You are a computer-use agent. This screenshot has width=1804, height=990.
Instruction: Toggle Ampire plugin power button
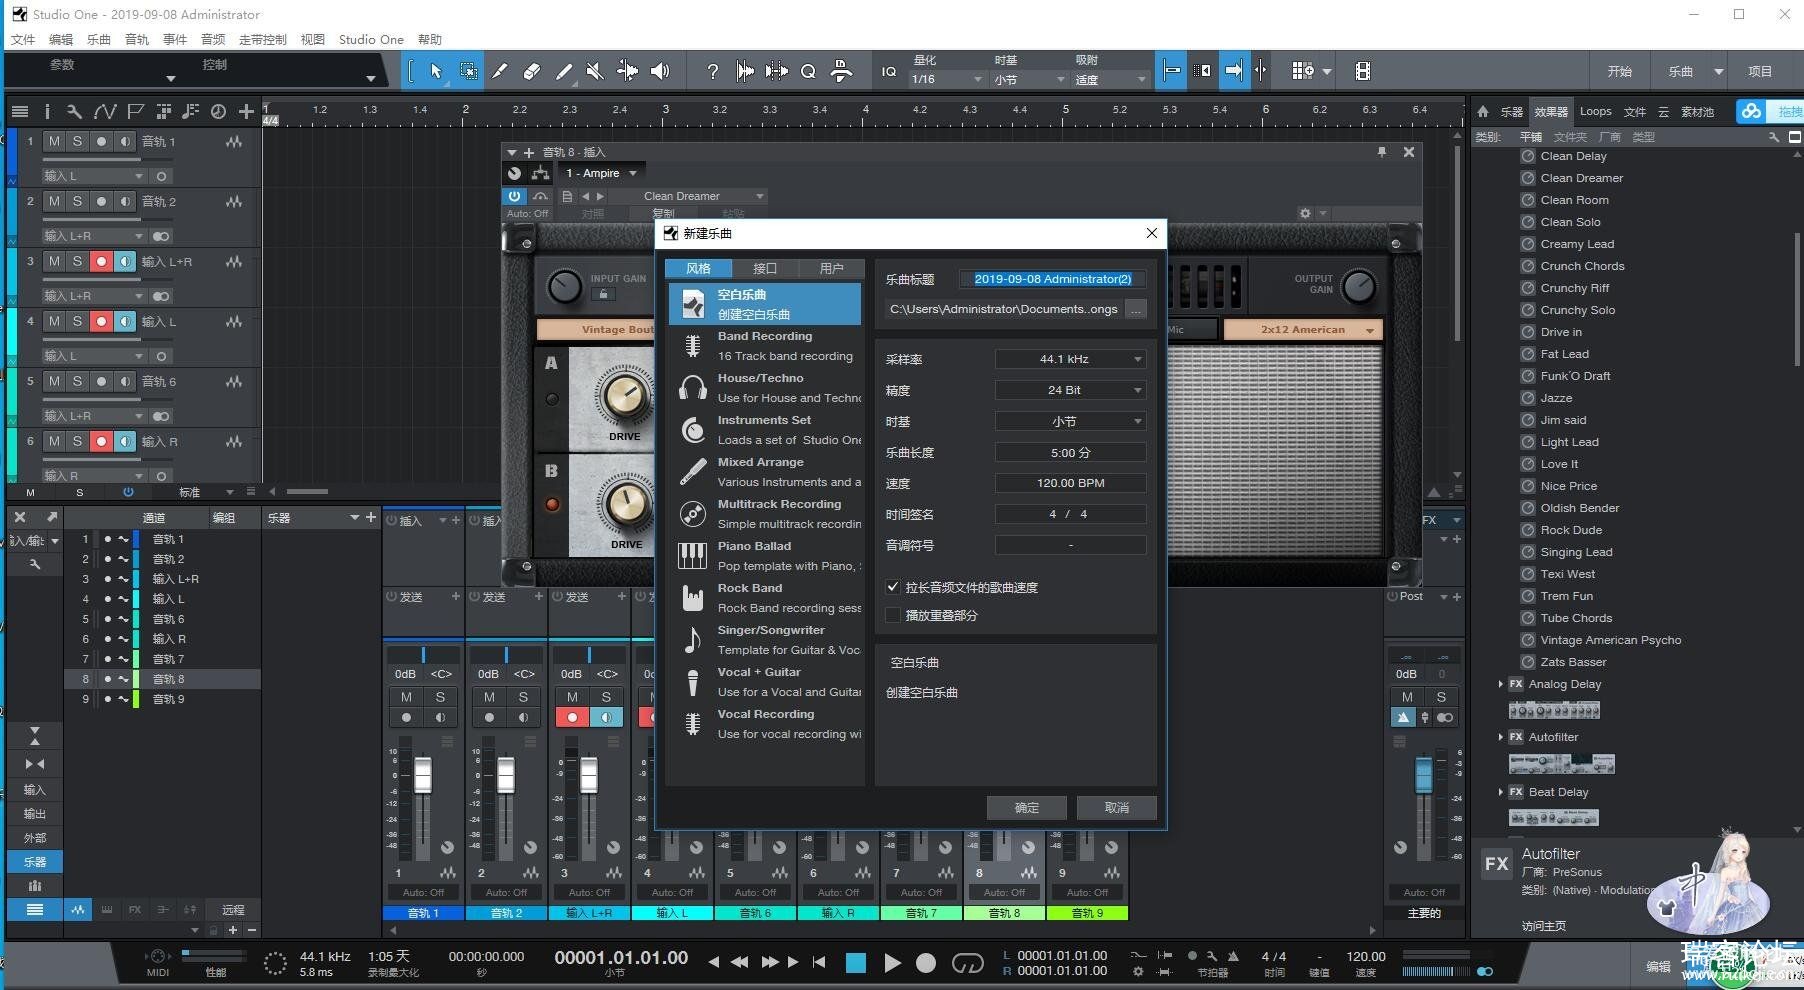tap(514, 196)
